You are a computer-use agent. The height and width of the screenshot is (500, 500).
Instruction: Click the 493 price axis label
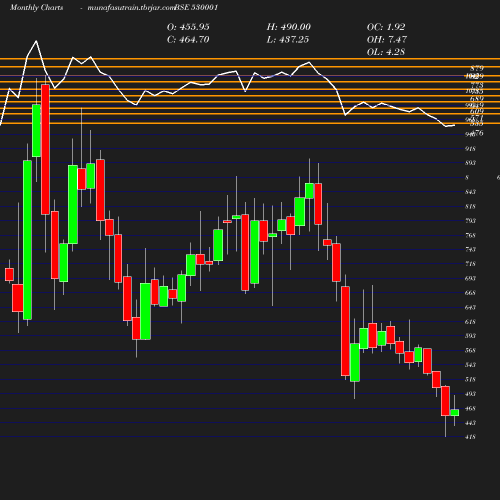470,394
